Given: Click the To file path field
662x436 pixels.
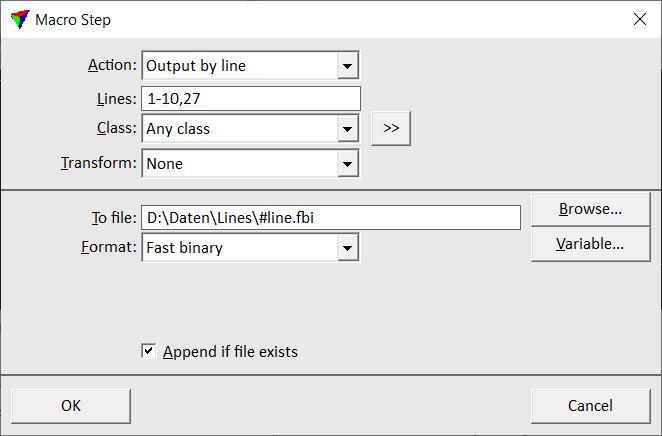Looking at the screenshot, I should click(x=330, y=217).
